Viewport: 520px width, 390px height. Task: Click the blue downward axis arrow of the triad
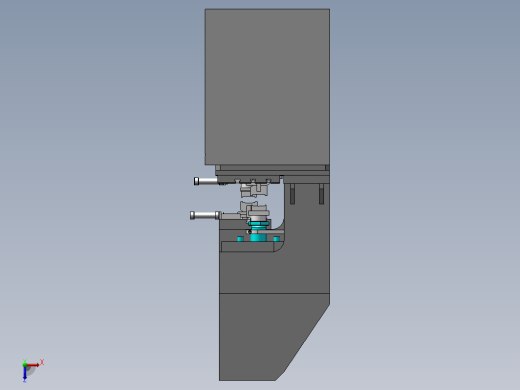[25, 373]
